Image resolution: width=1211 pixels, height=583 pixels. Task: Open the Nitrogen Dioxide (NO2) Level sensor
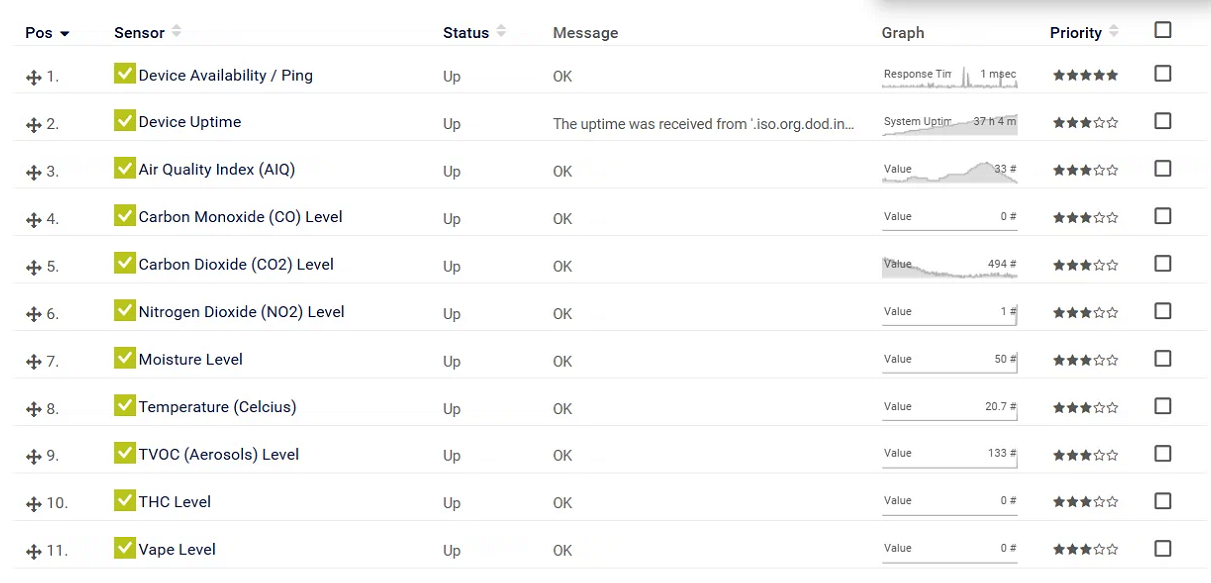[241, 312]
